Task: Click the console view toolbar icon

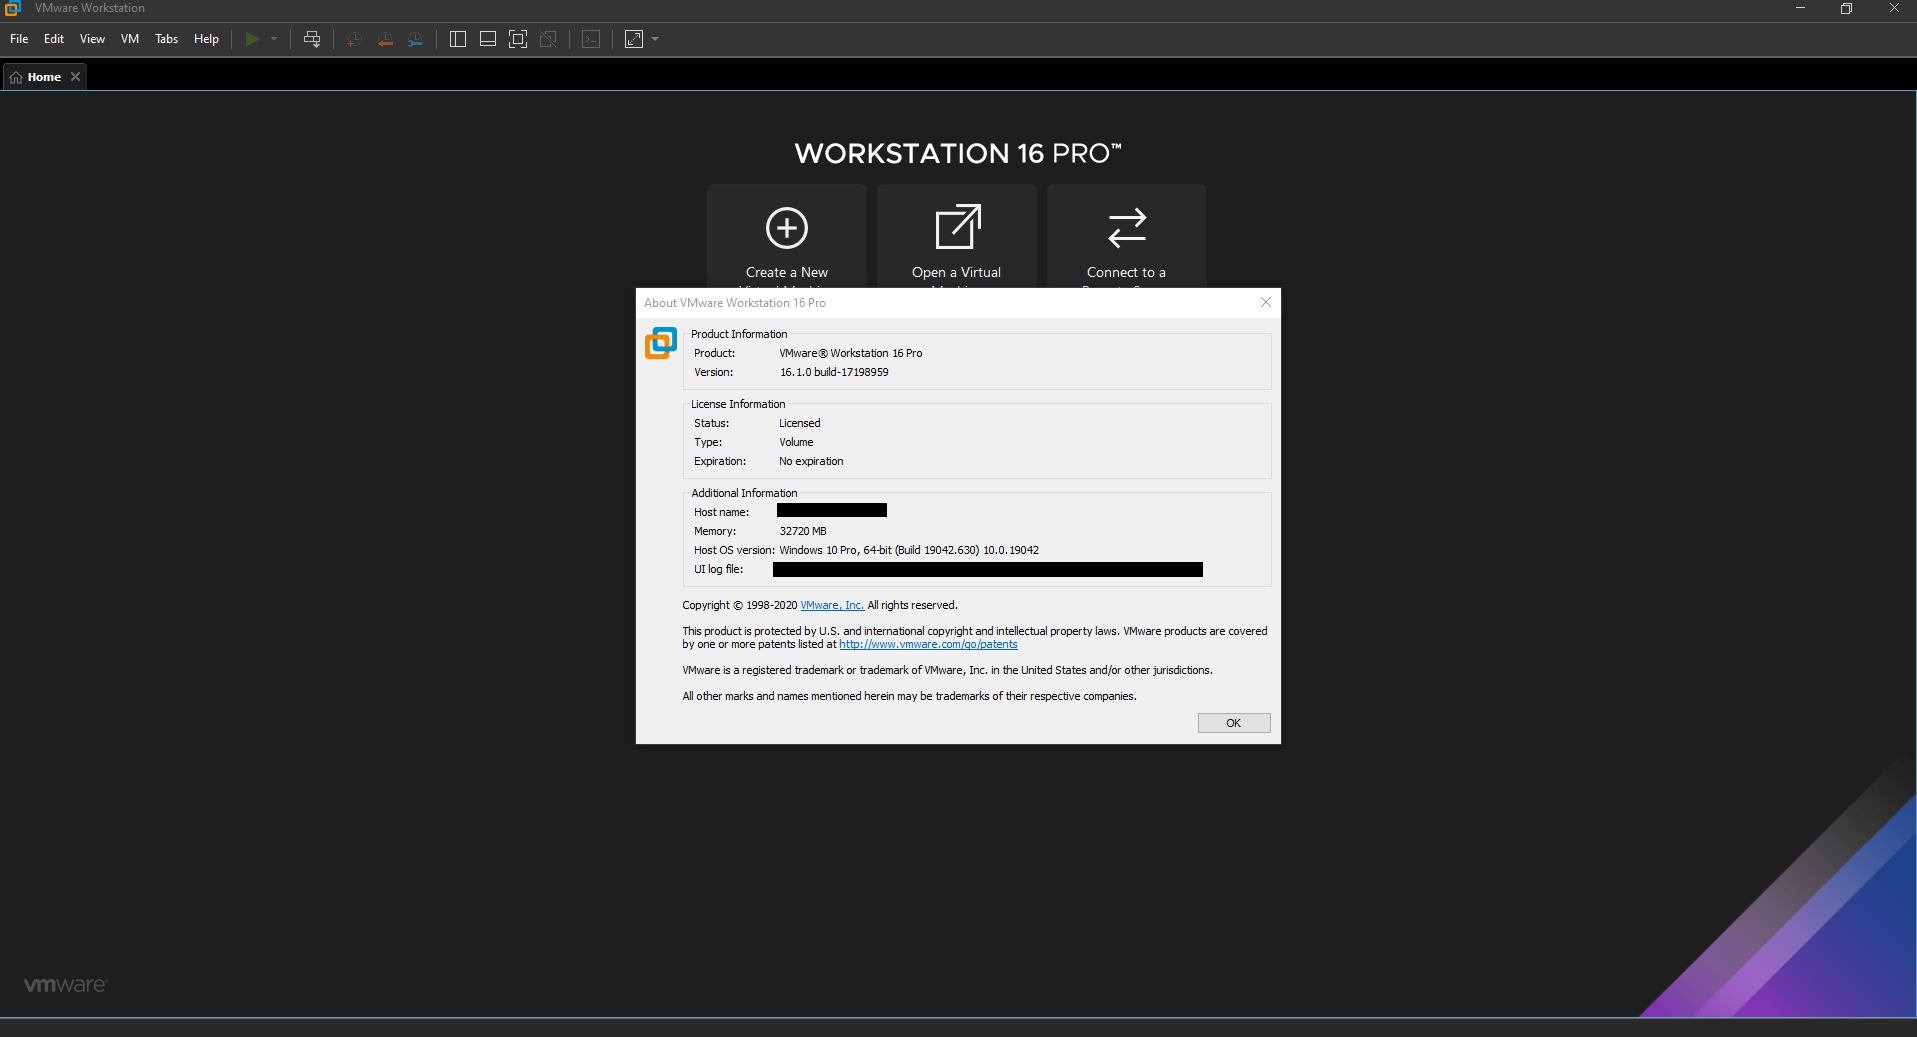Action: click(x=591, y=39)
